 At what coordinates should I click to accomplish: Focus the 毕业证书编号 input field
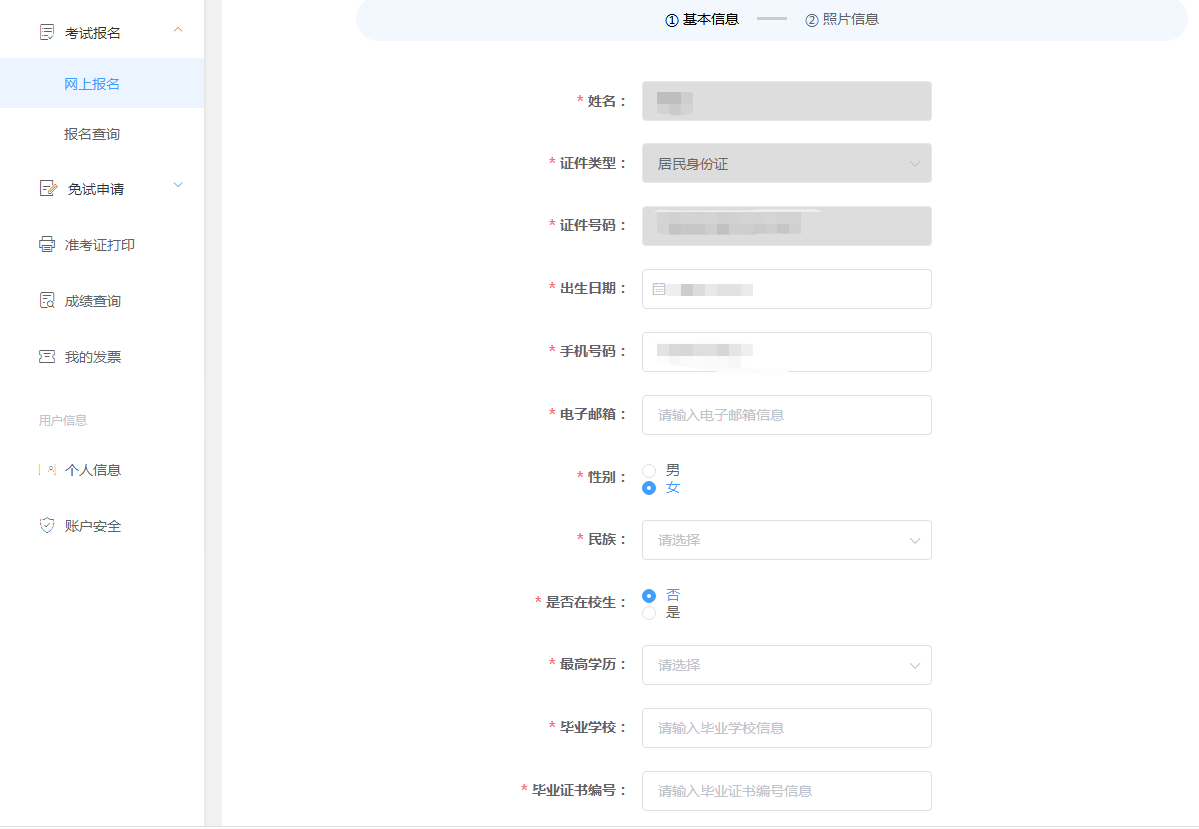point(787,791)
